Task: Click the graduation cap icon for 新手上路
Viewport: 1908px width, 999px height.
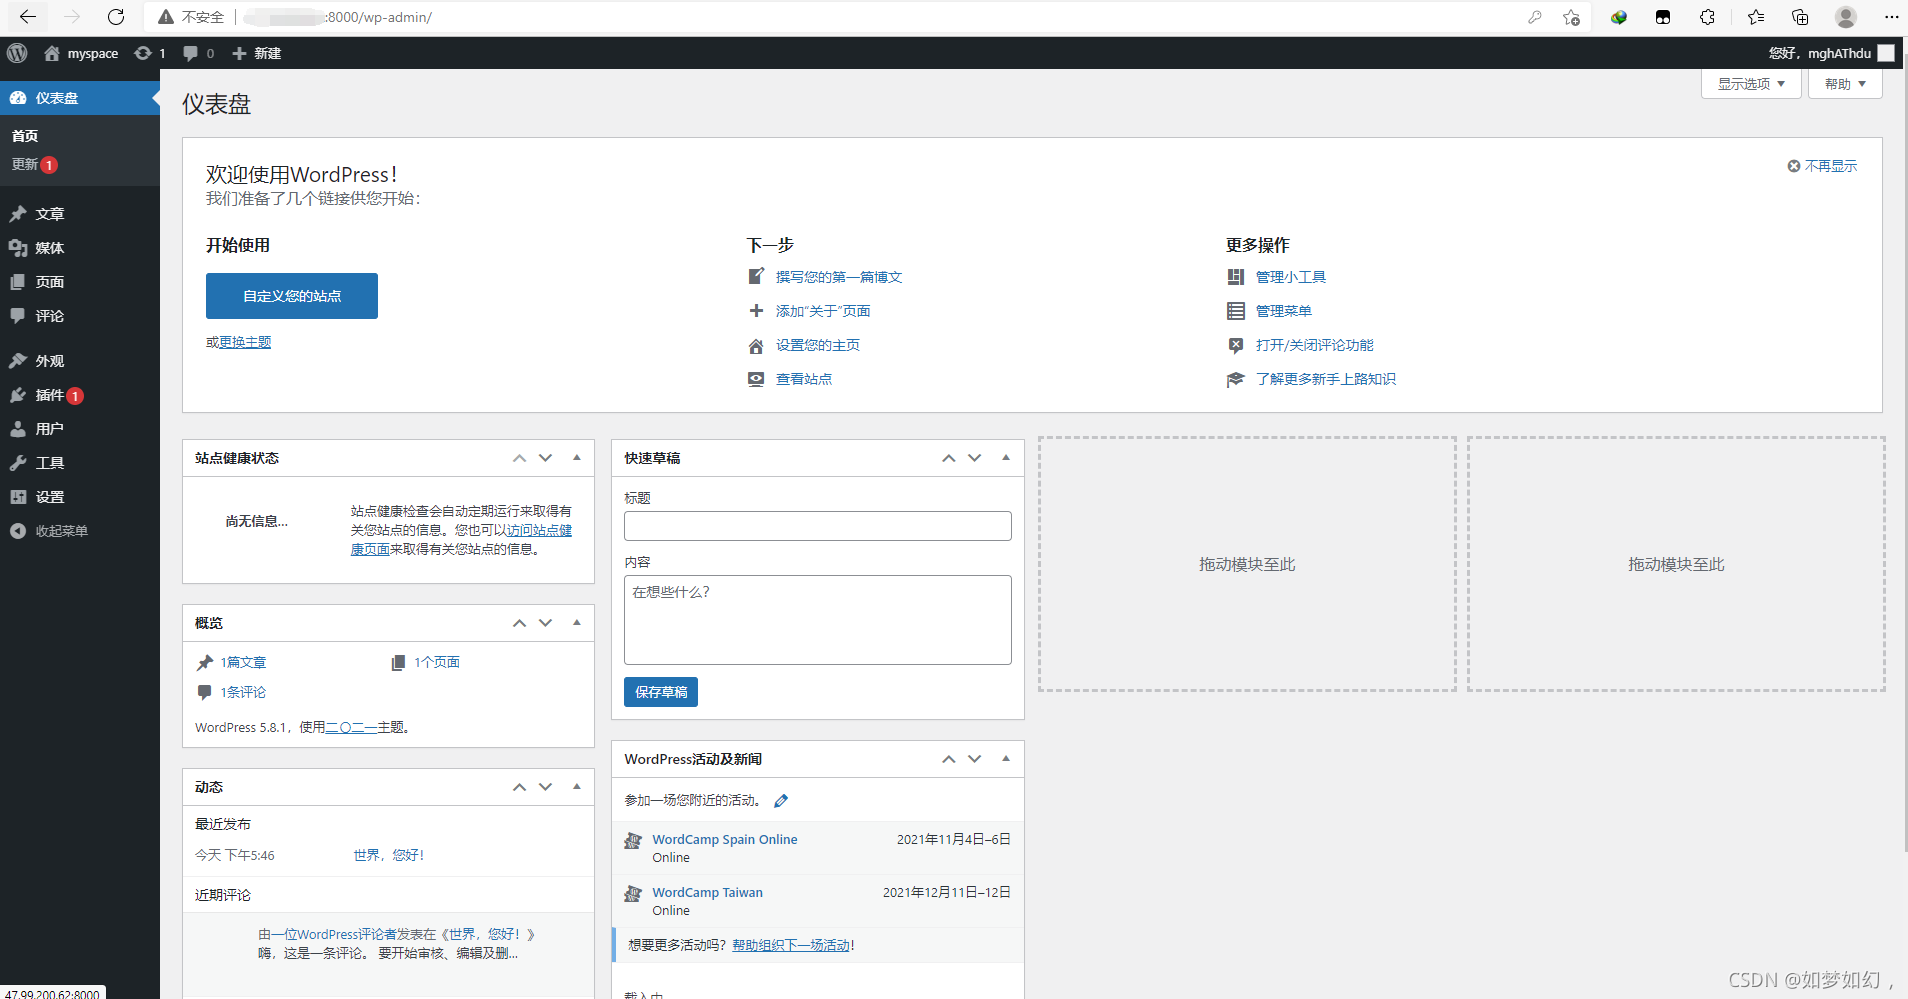Action: tap(1236, 379)
